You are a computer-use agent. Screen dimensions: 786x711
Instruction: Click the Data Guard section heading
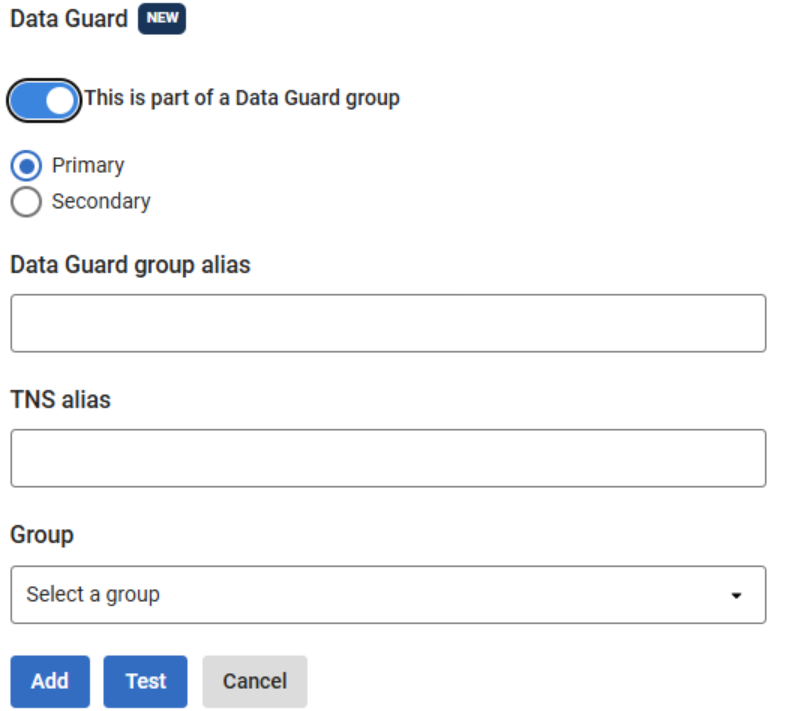69,19
